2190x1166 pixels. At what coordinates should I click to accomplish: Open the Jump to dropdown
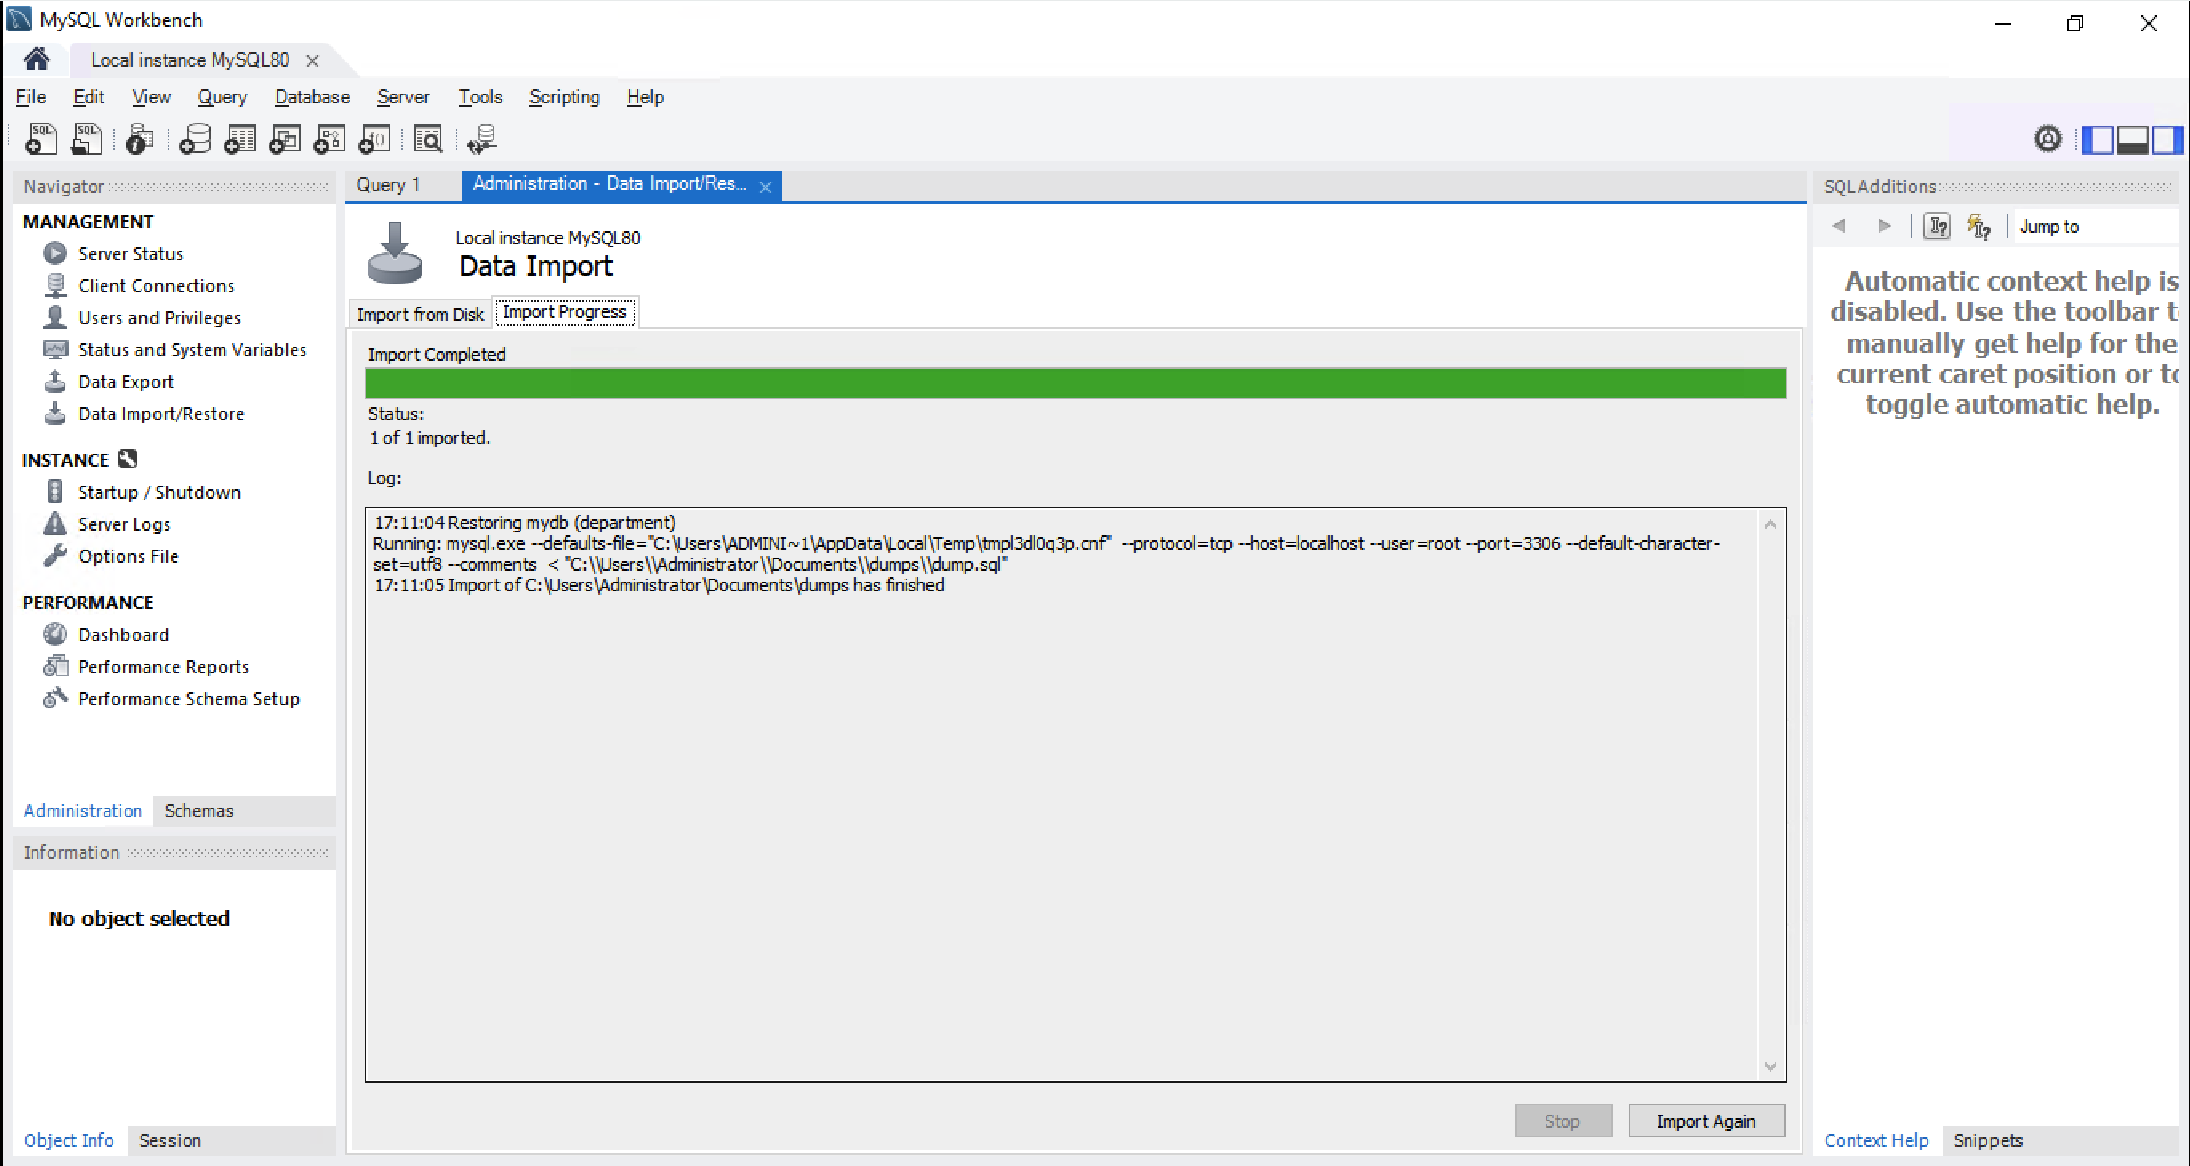(2095, 227)
